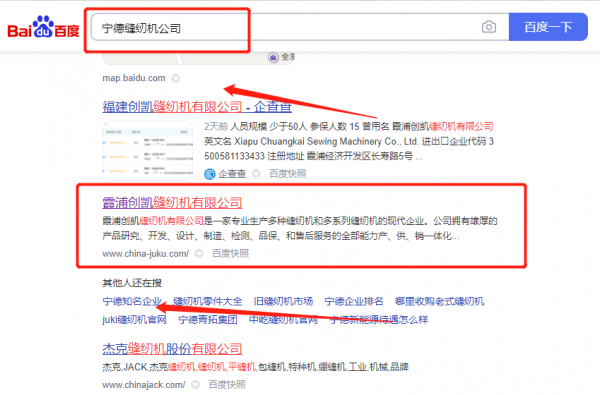Search related term 宁德企业排名

click(354, 301)
